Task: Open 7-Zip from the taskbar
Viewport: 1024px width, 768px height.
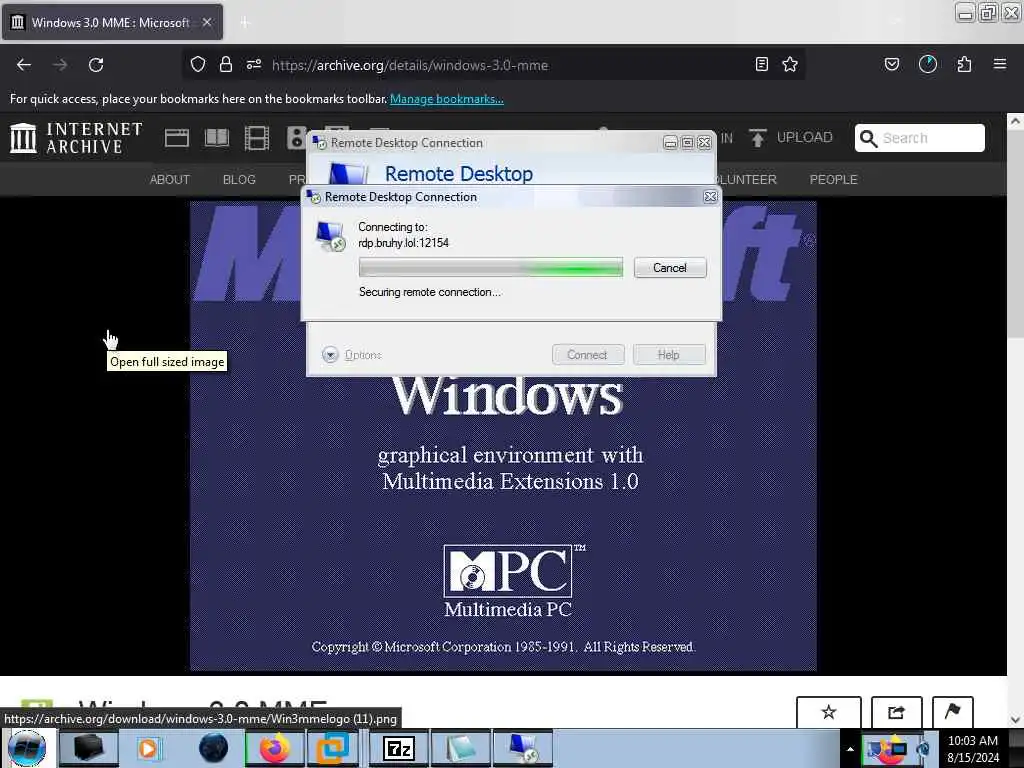Action: [399, 748]
